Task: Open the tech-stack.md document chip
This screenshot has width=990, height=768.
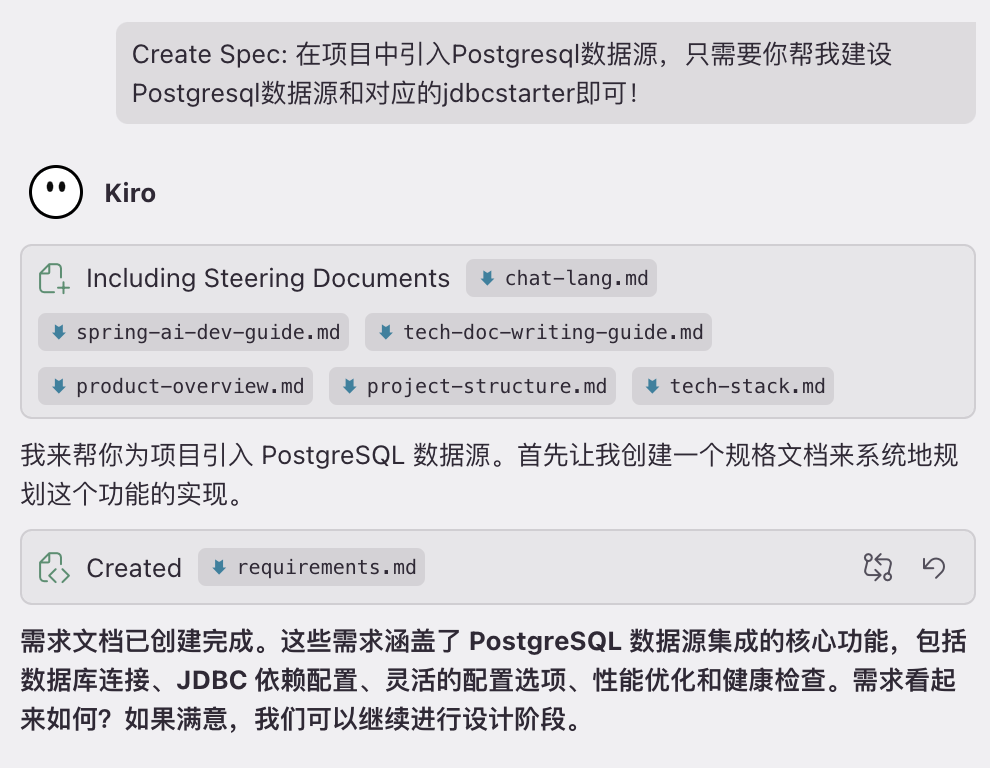Action: pos(746,386)
